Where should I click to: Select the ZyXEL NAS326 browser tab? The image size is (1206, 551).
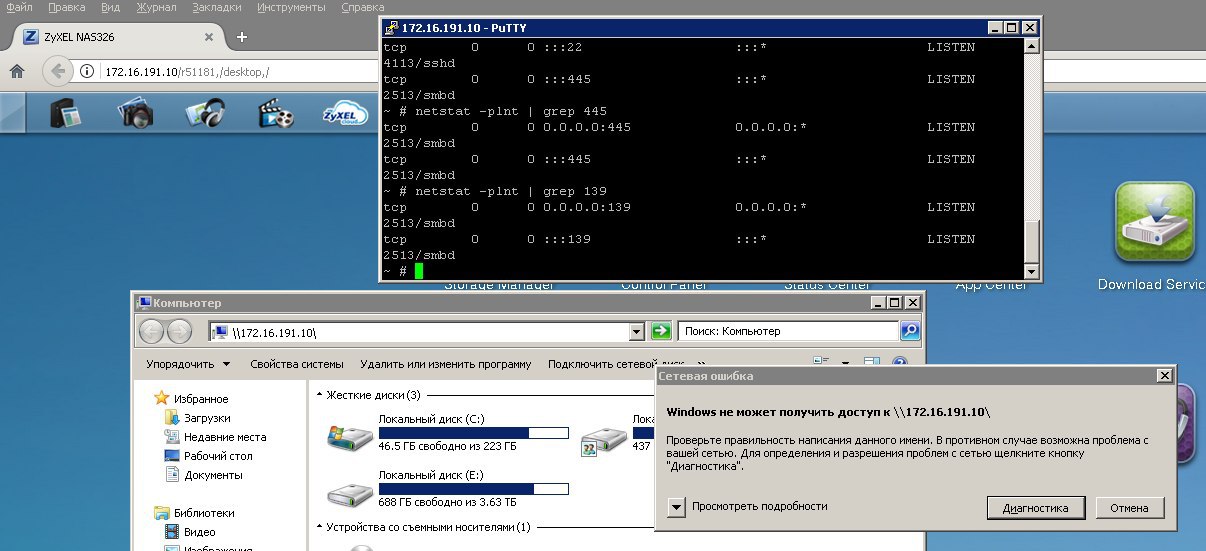117,37
